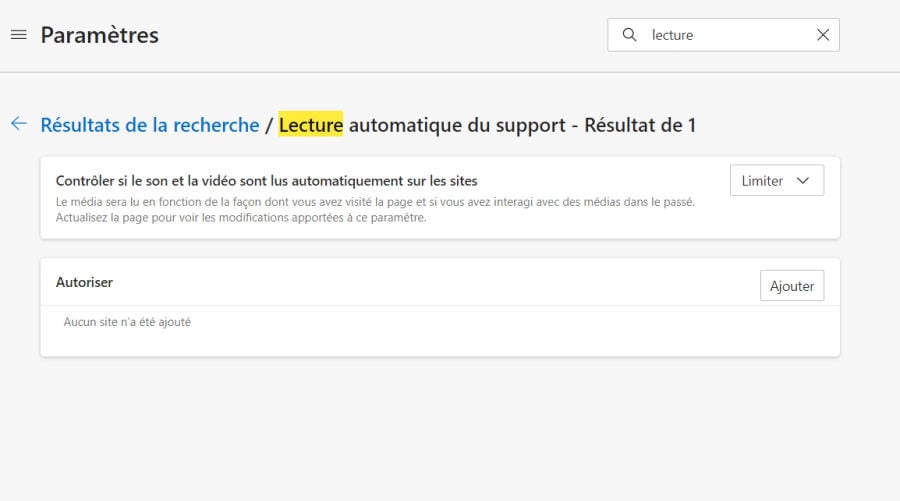Click text 'Aucun site n'a été ajouté'
Image resolution: width=900 pixels, height=501 pixels.
pyautogui.click(x=127, y=322)
